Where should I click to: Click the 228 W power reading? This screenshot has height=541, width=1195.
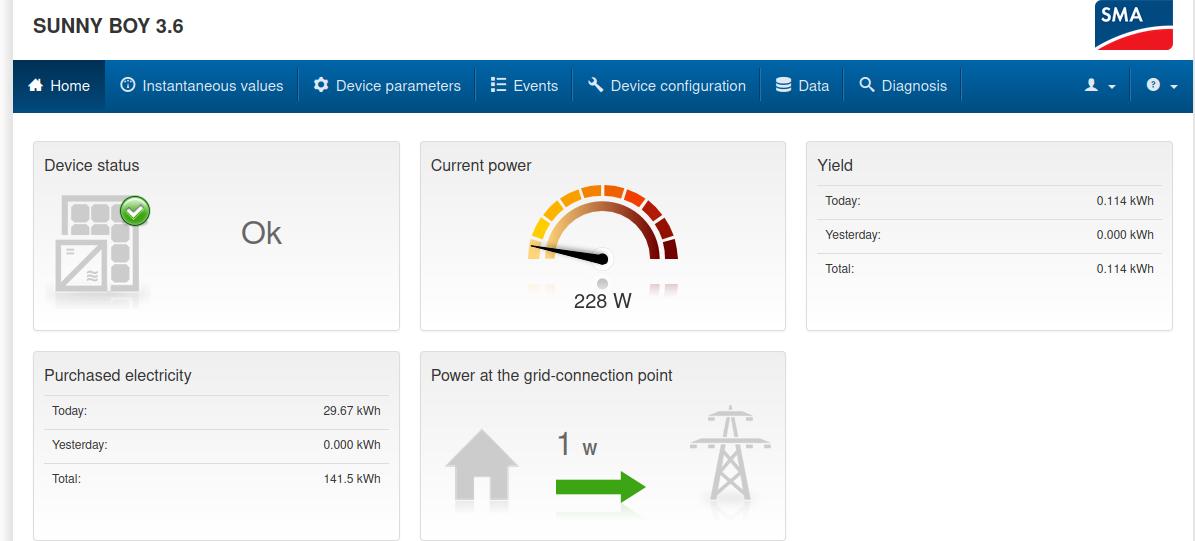(602, 301)
